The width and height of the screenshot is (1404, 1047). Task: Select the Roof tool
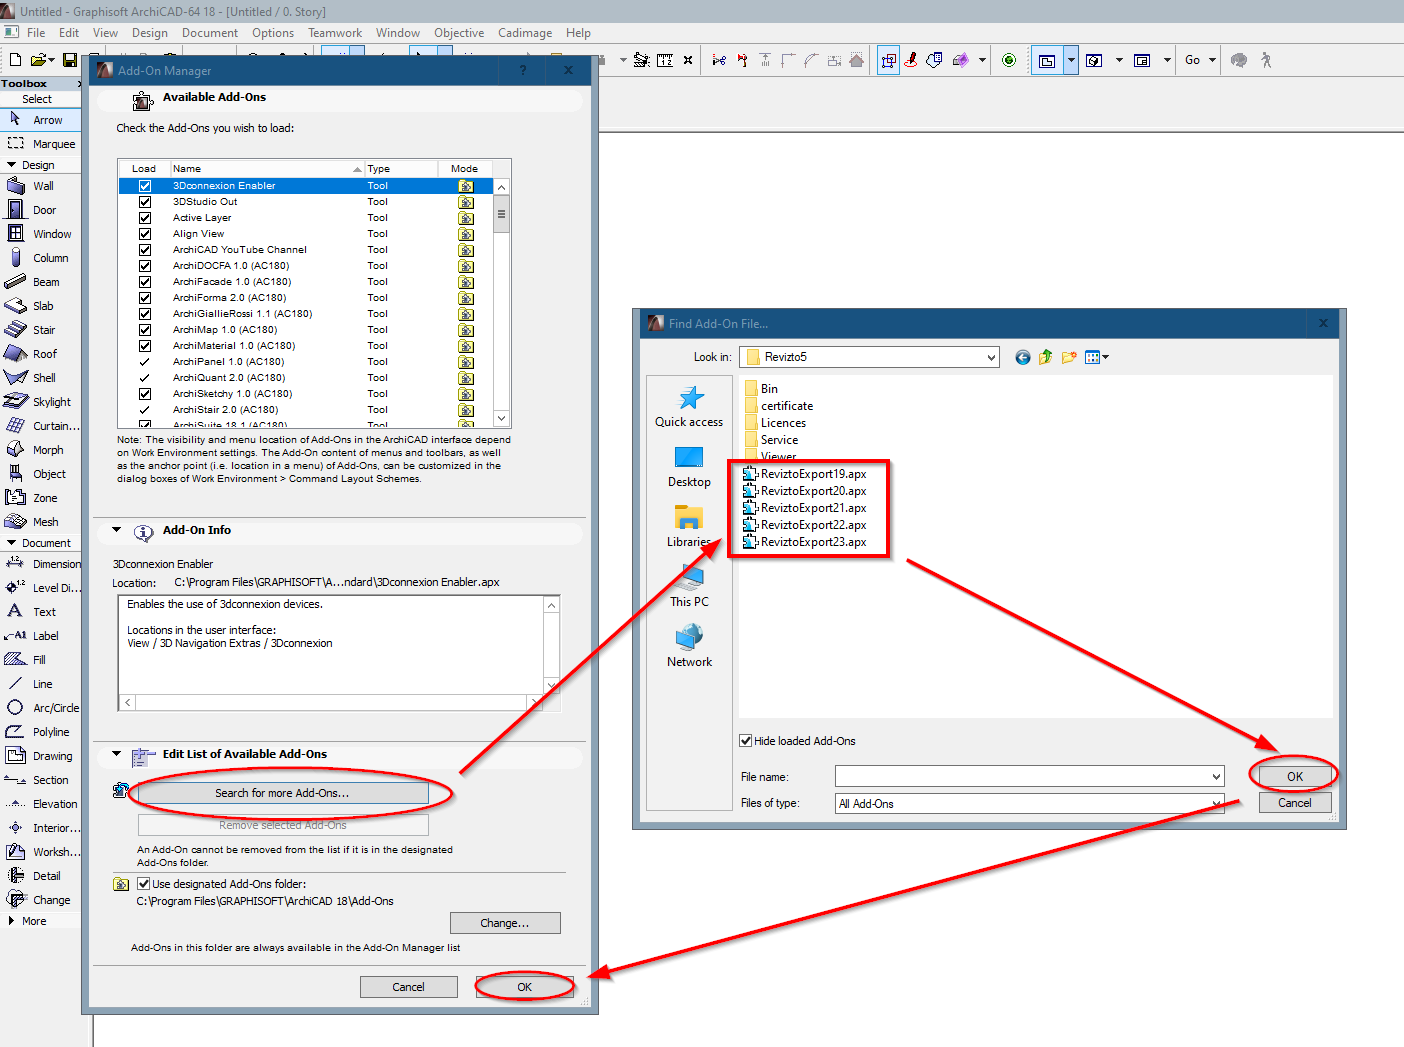click(41, 353)
